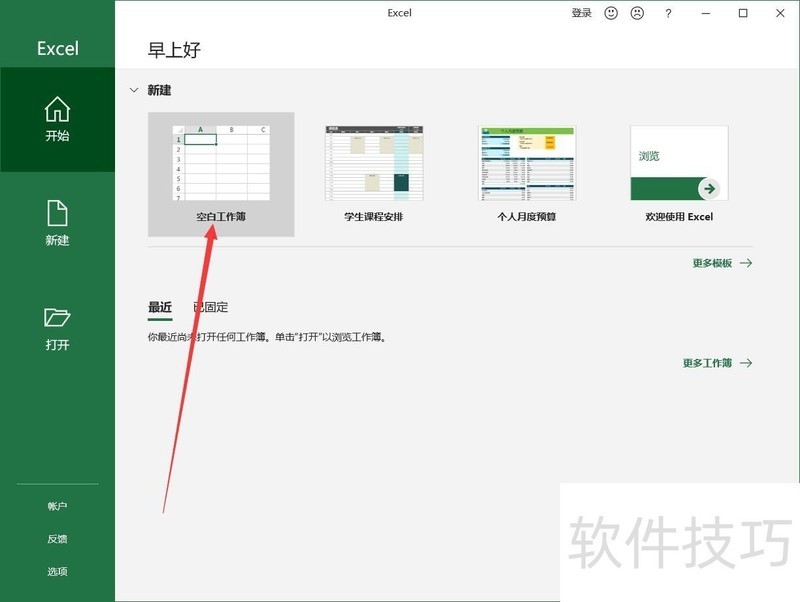Open the 更多模板 link
Viewport: 800px width, 602px height.
coord(712,263)
